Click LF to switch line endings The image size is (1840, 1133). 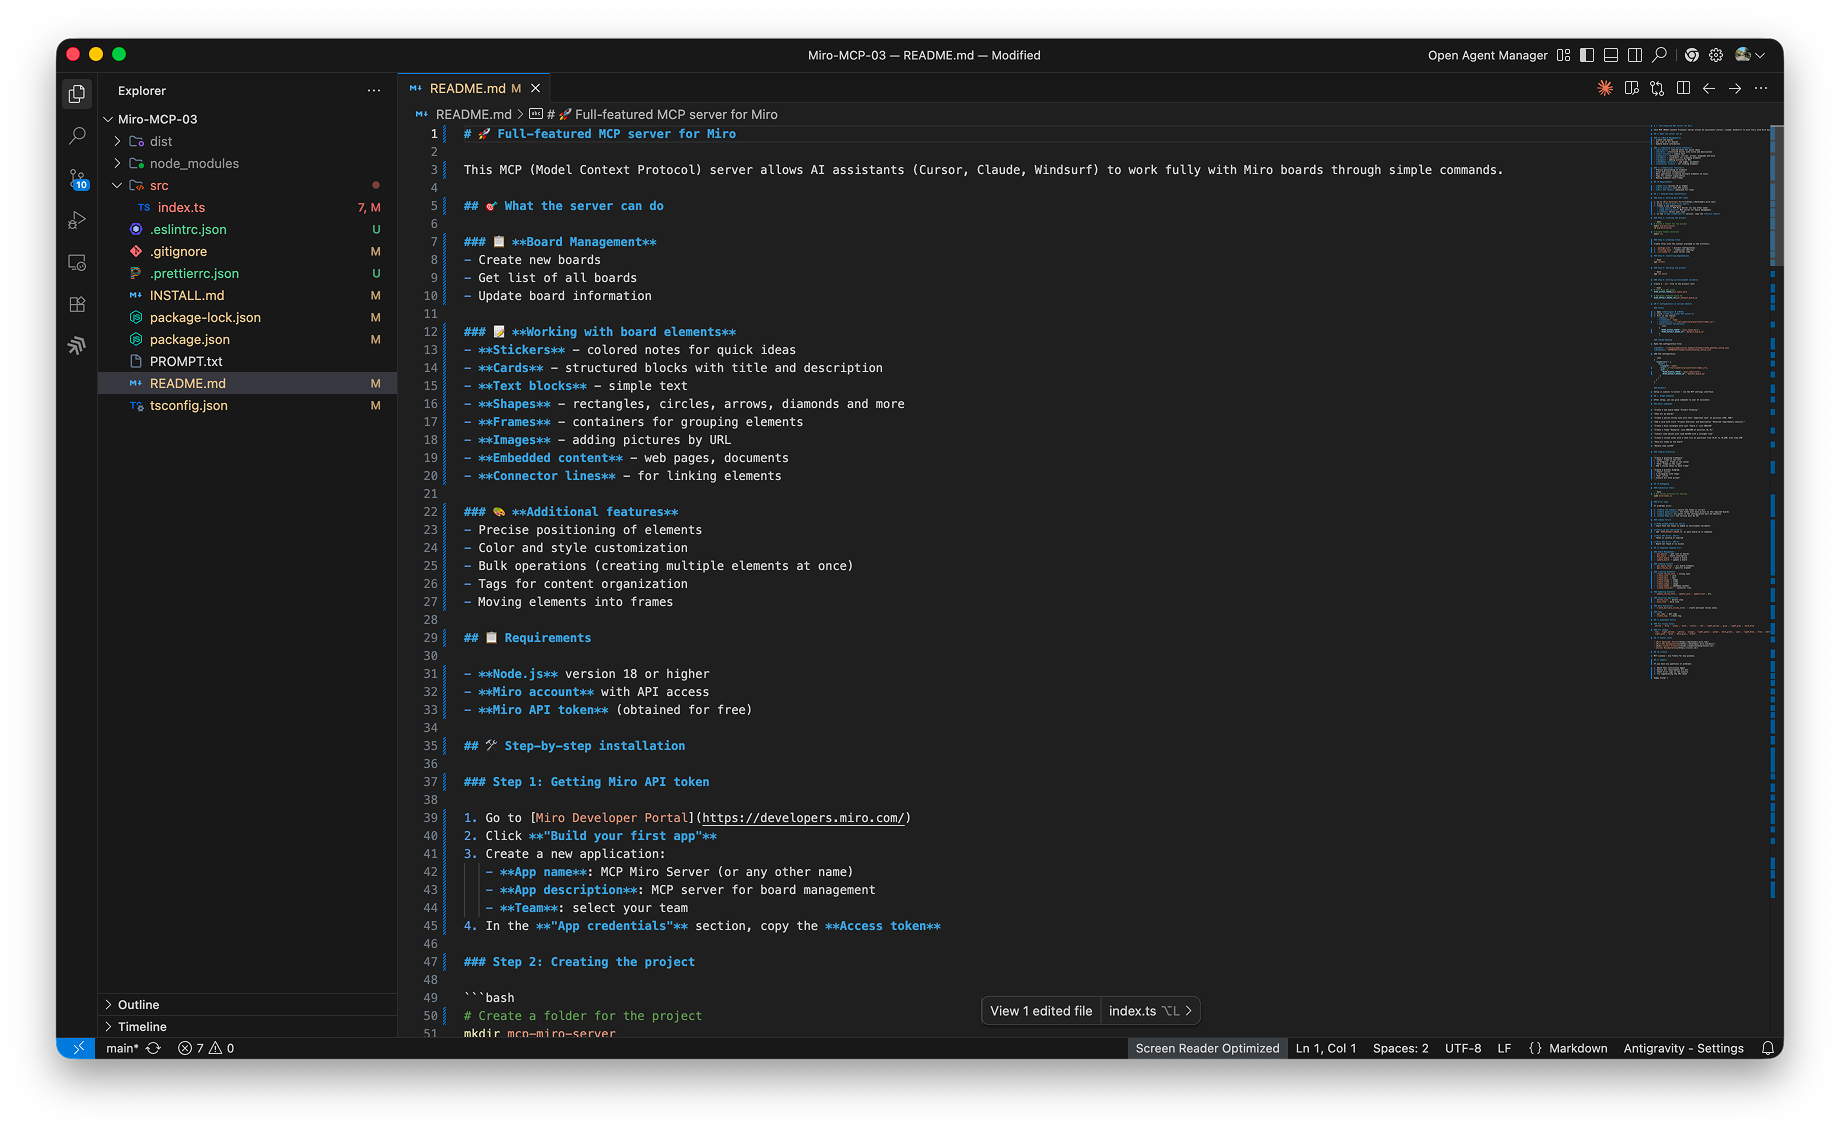1504,1048
